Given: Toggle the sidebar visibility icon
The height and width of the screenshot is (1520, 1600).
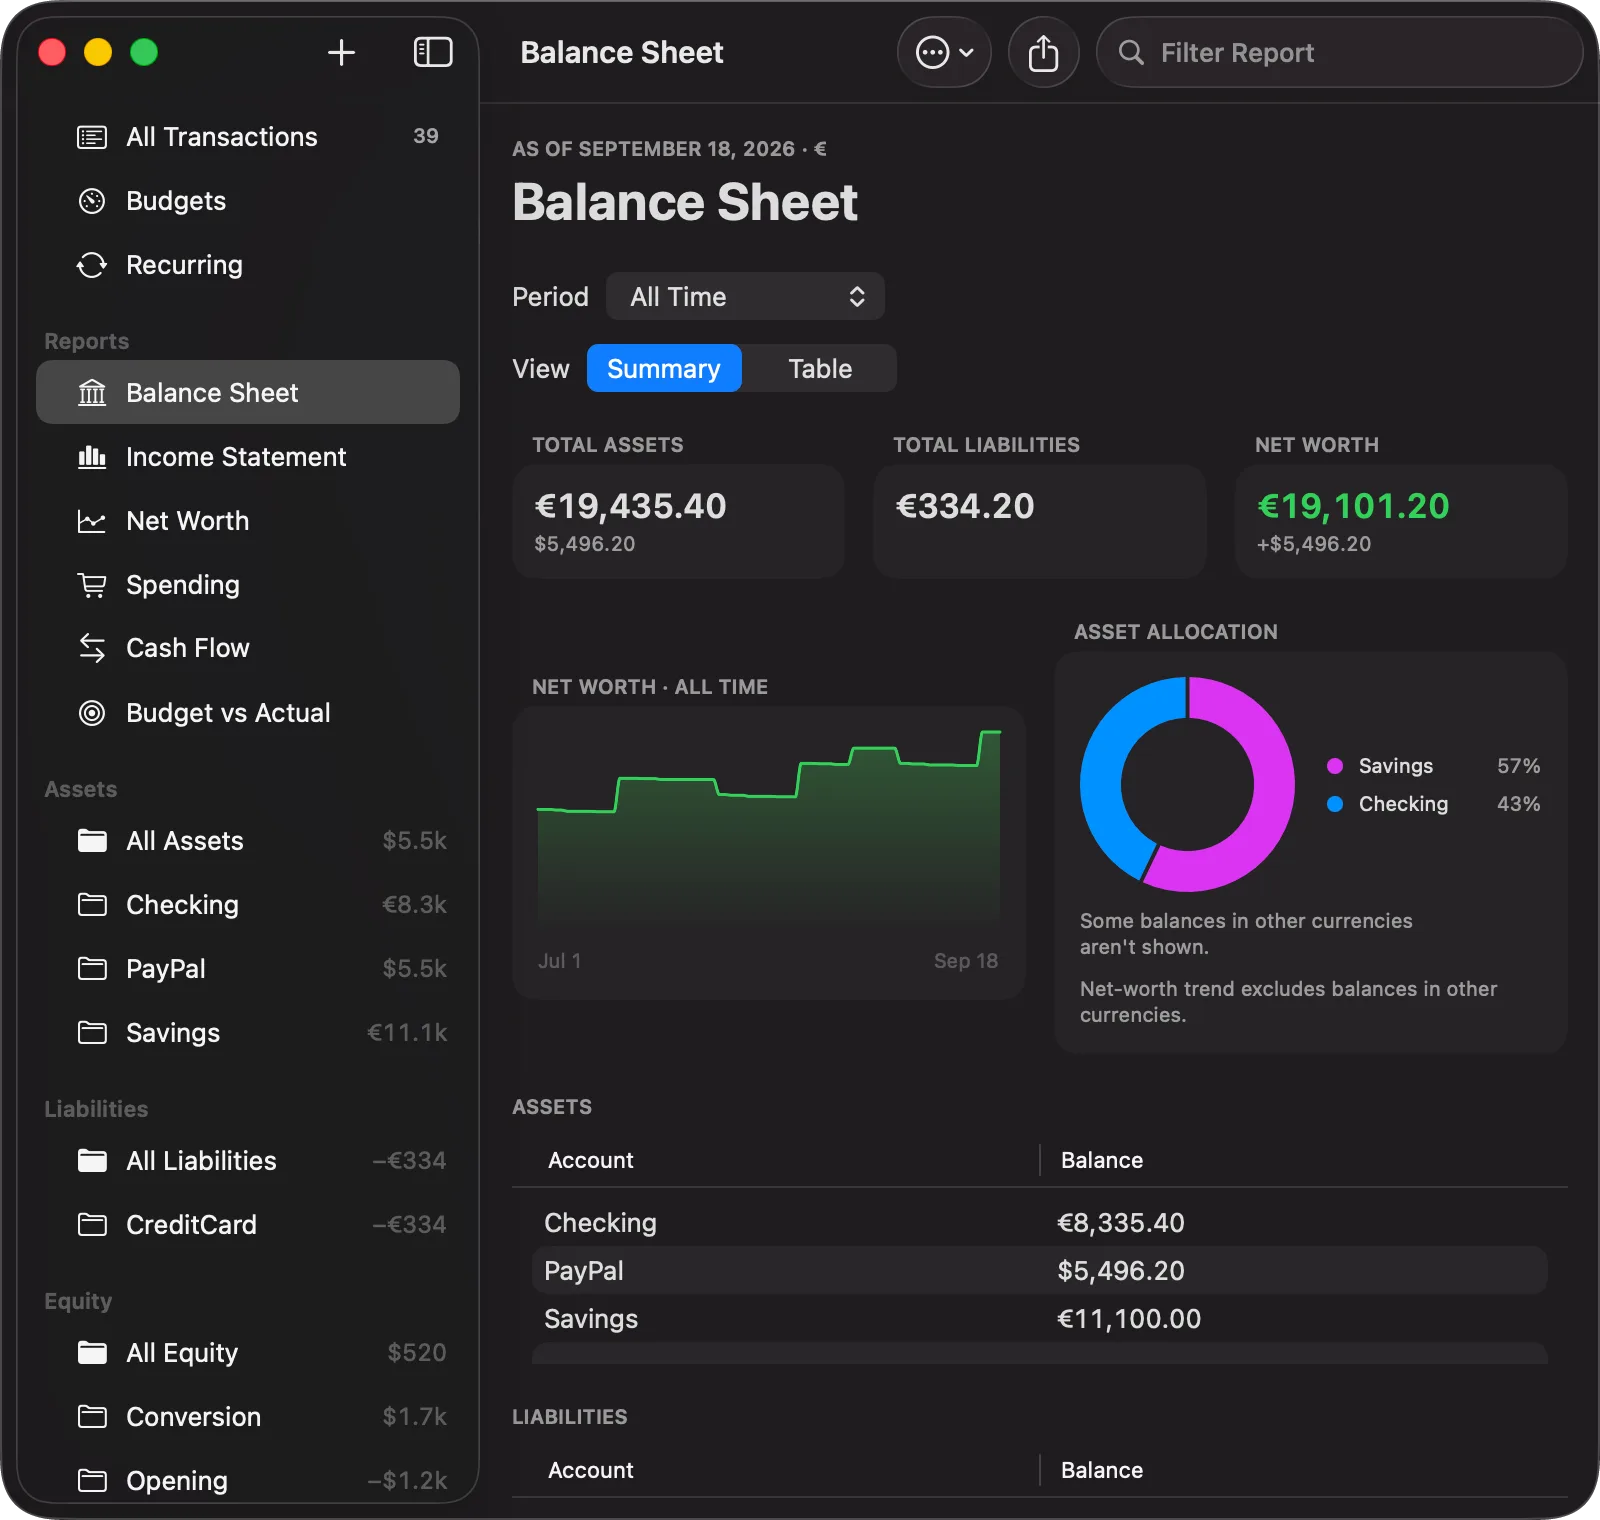Looking at the screenshot, I should [433, 53].
